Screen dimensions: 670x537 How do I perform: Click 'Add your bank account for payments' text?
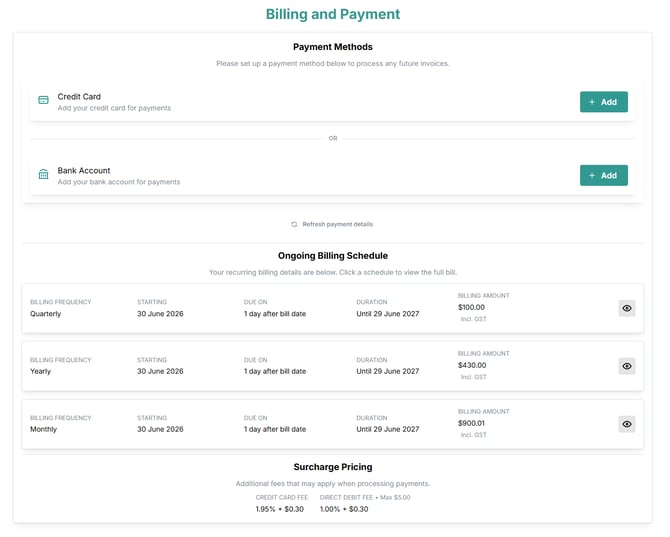point(119,182)
